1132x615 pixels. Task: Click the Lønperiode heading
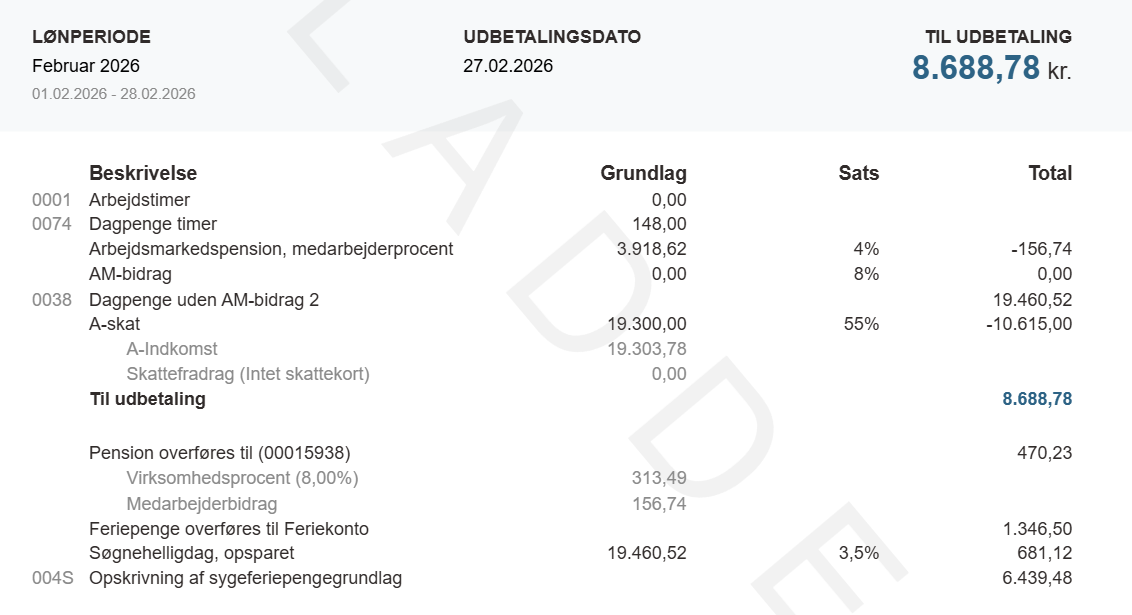coord(91,37)
